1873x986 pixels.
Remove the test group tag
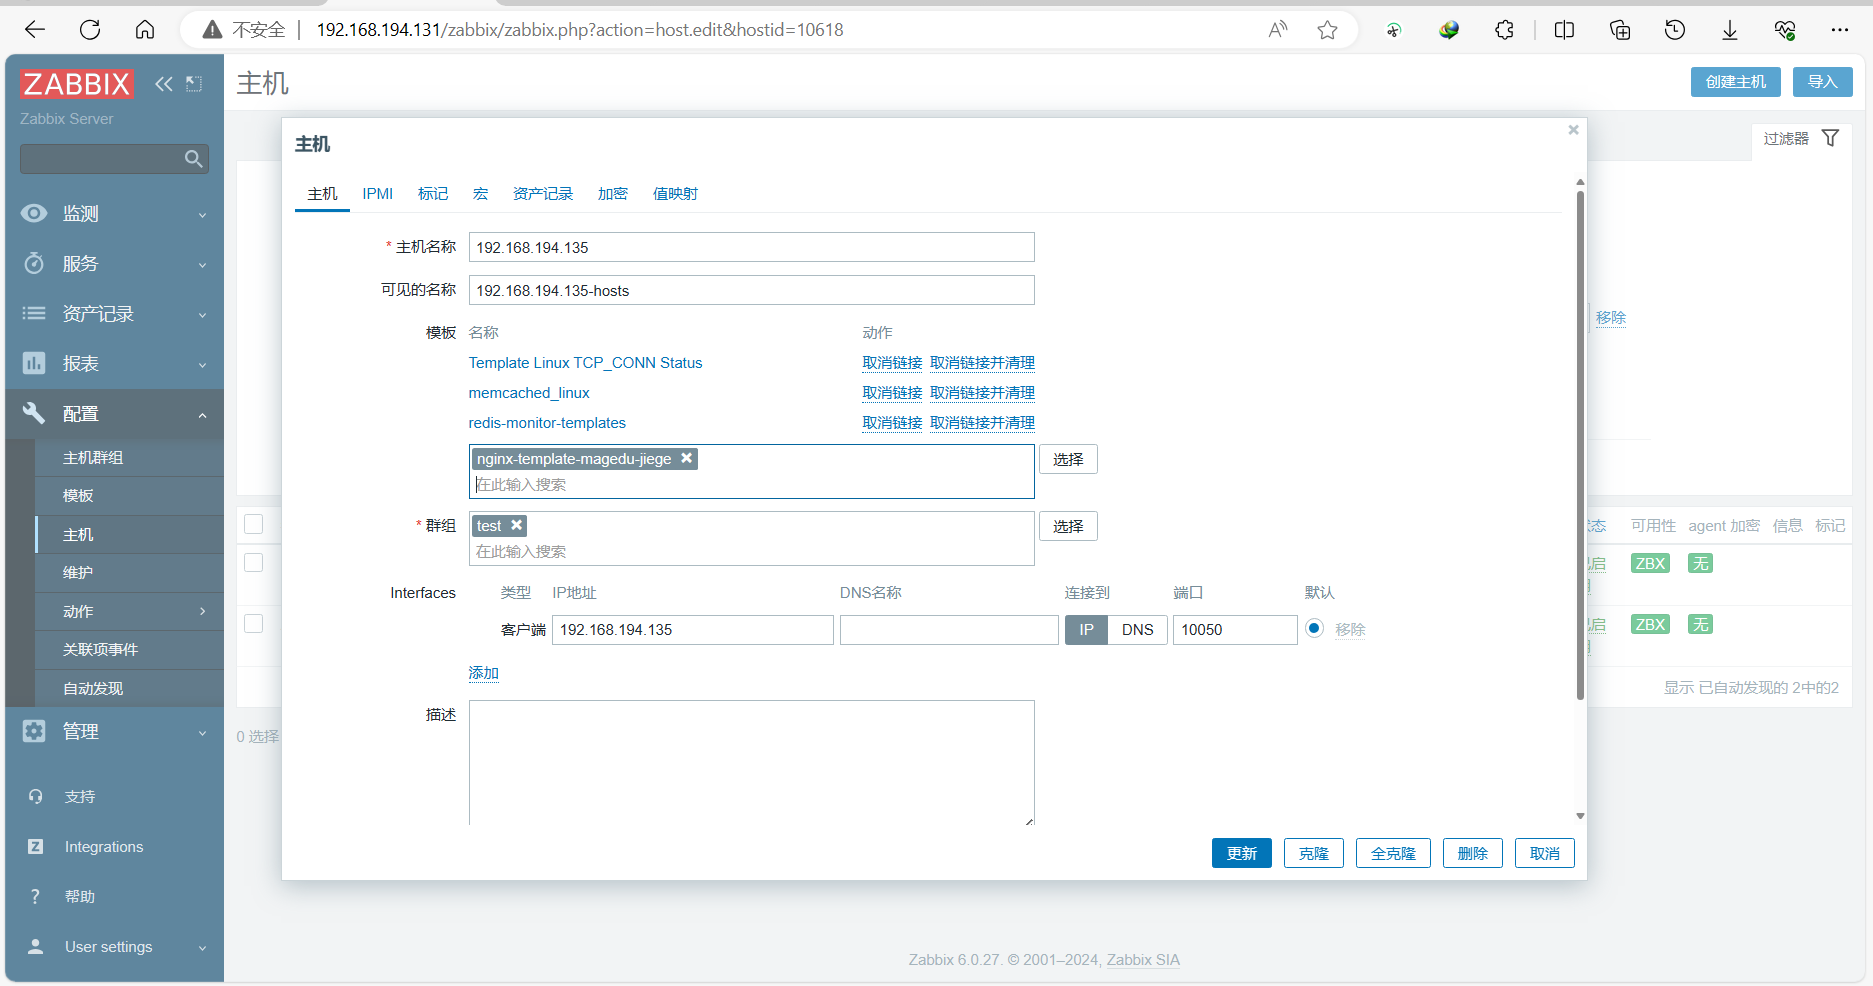pyautogui.click(x=516, y=525)
